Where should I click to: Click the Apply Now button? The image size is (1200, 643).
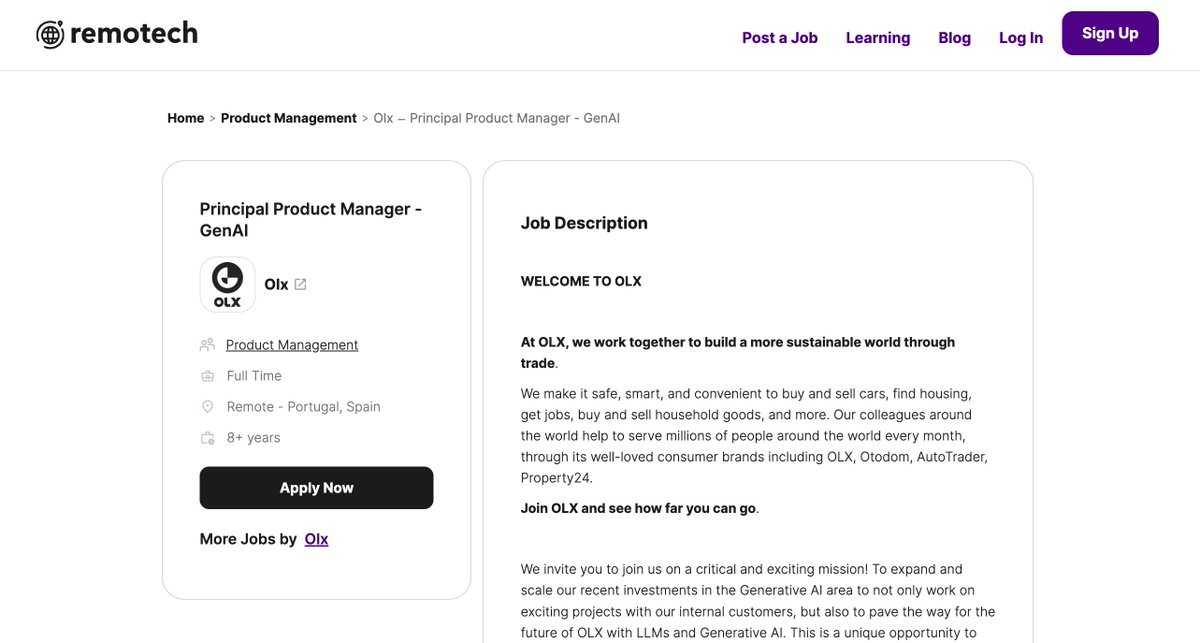coord(316,488)
